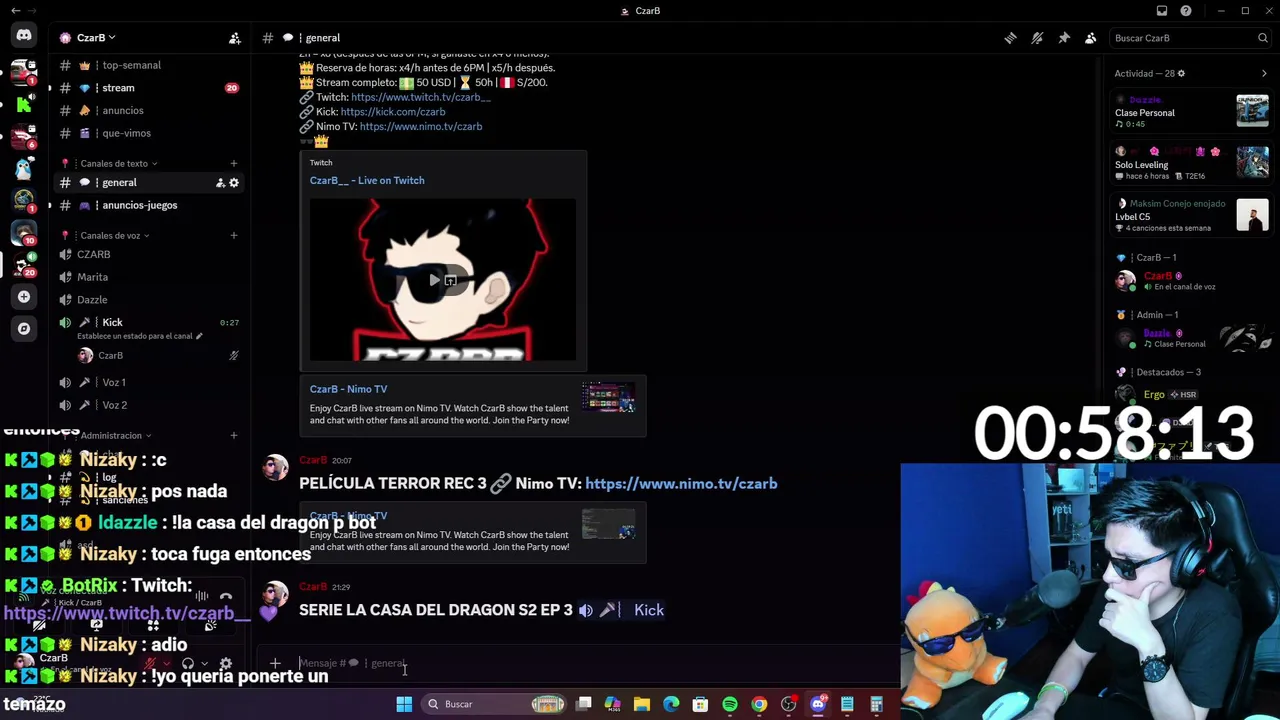Open threads icon in channel header
The image size is (1280, 720).
[1010, 38]
